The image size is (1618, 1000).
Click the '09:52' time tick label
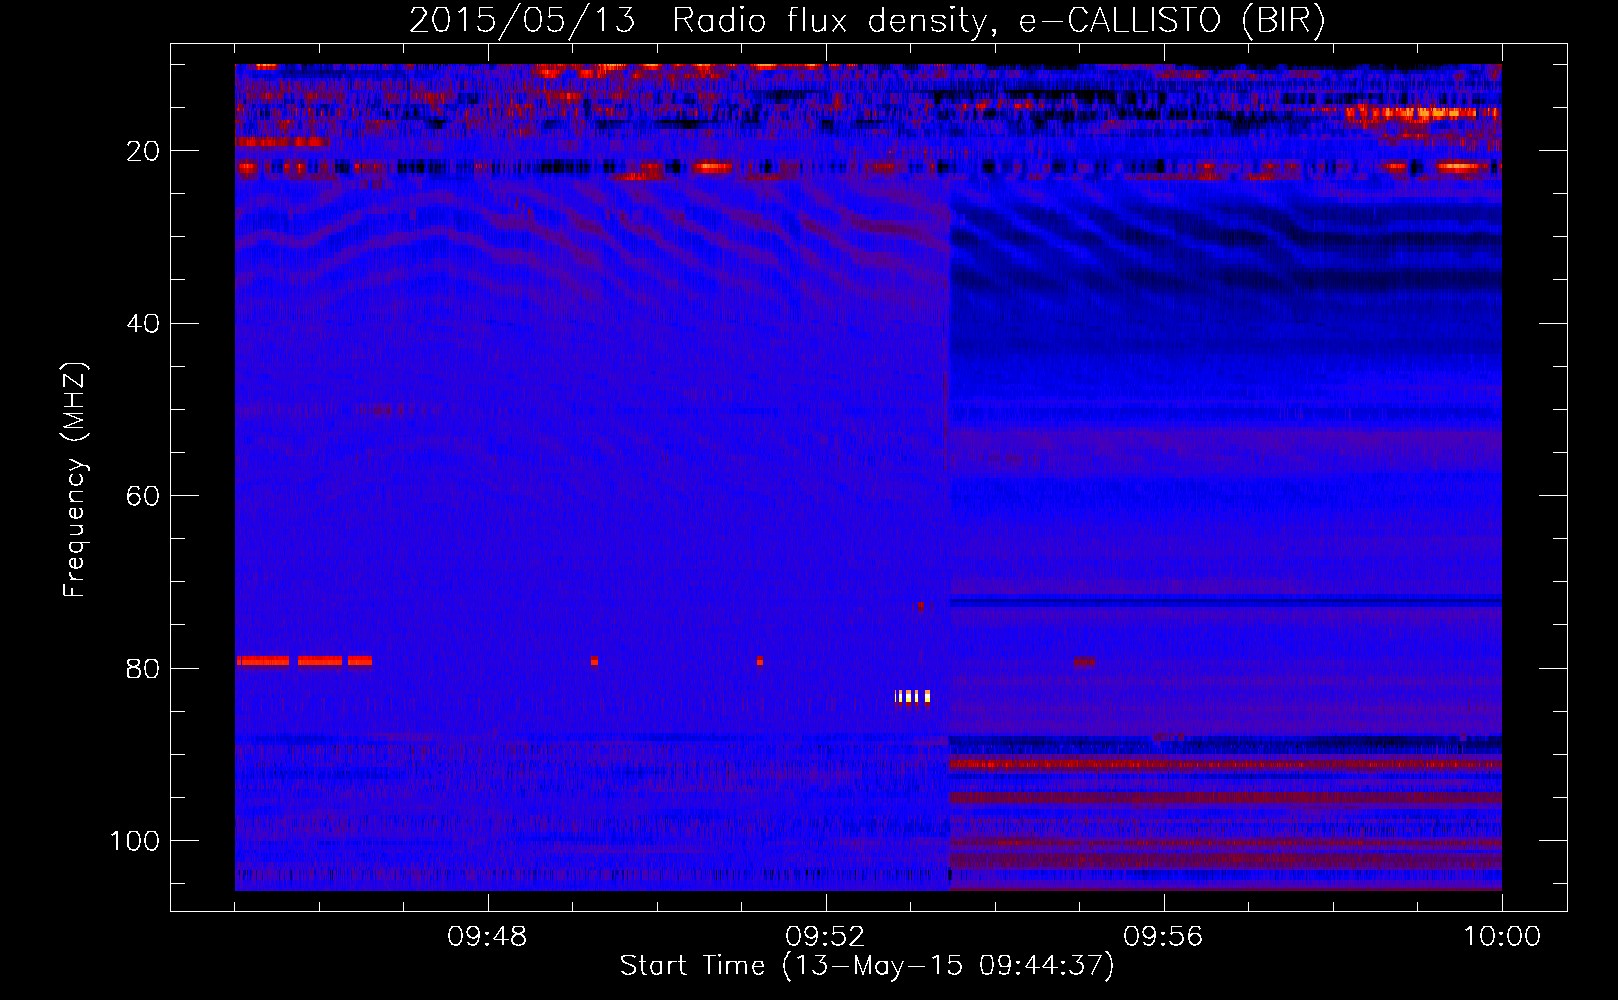825,937
